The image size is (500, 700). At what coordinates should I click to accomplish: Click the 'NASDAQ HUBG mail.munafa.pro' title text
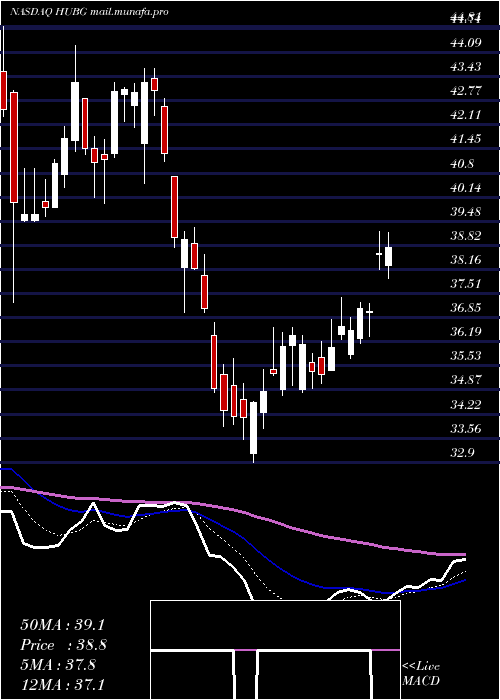[x=89, y=12]
